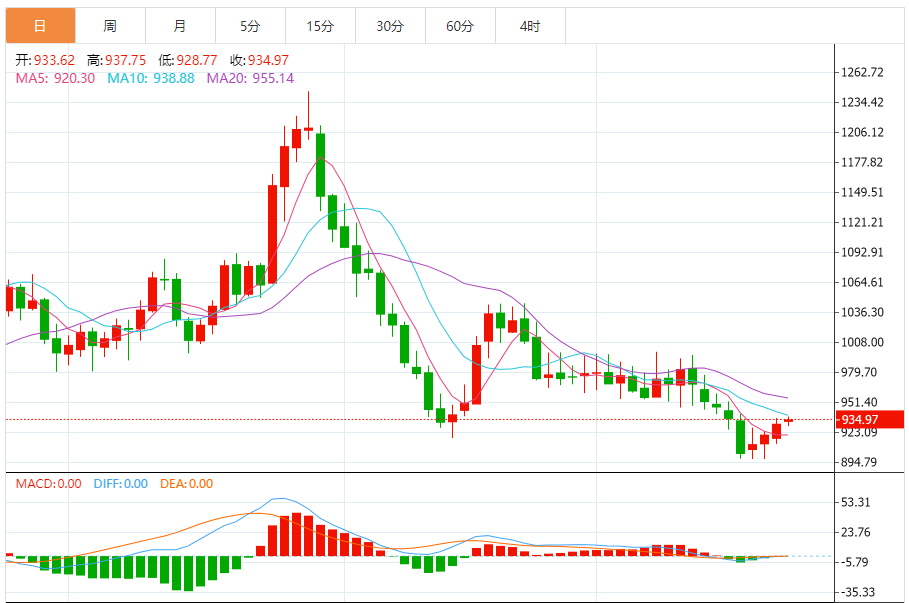The width and height of the screenshot is (909, 603).
Task: Switch to the 月 monthly tab
Action: pos(180,26)
